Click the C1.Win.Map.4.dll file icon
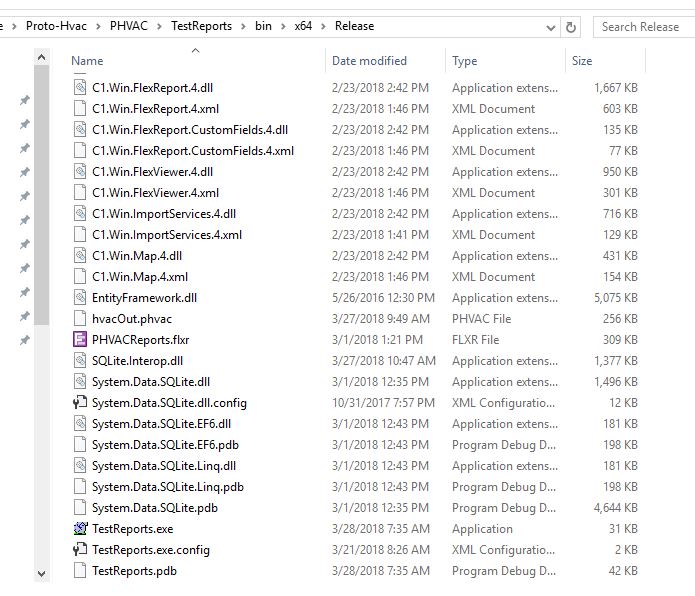The width and height of the screenshot is (695, 596). coord(80,256)
